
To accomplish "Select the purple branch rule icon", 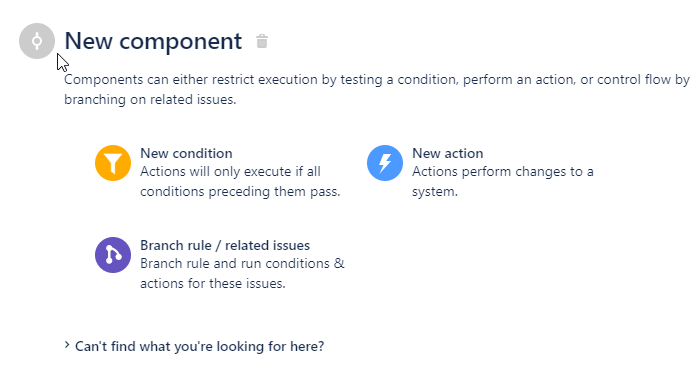I will tap(113, 255).
